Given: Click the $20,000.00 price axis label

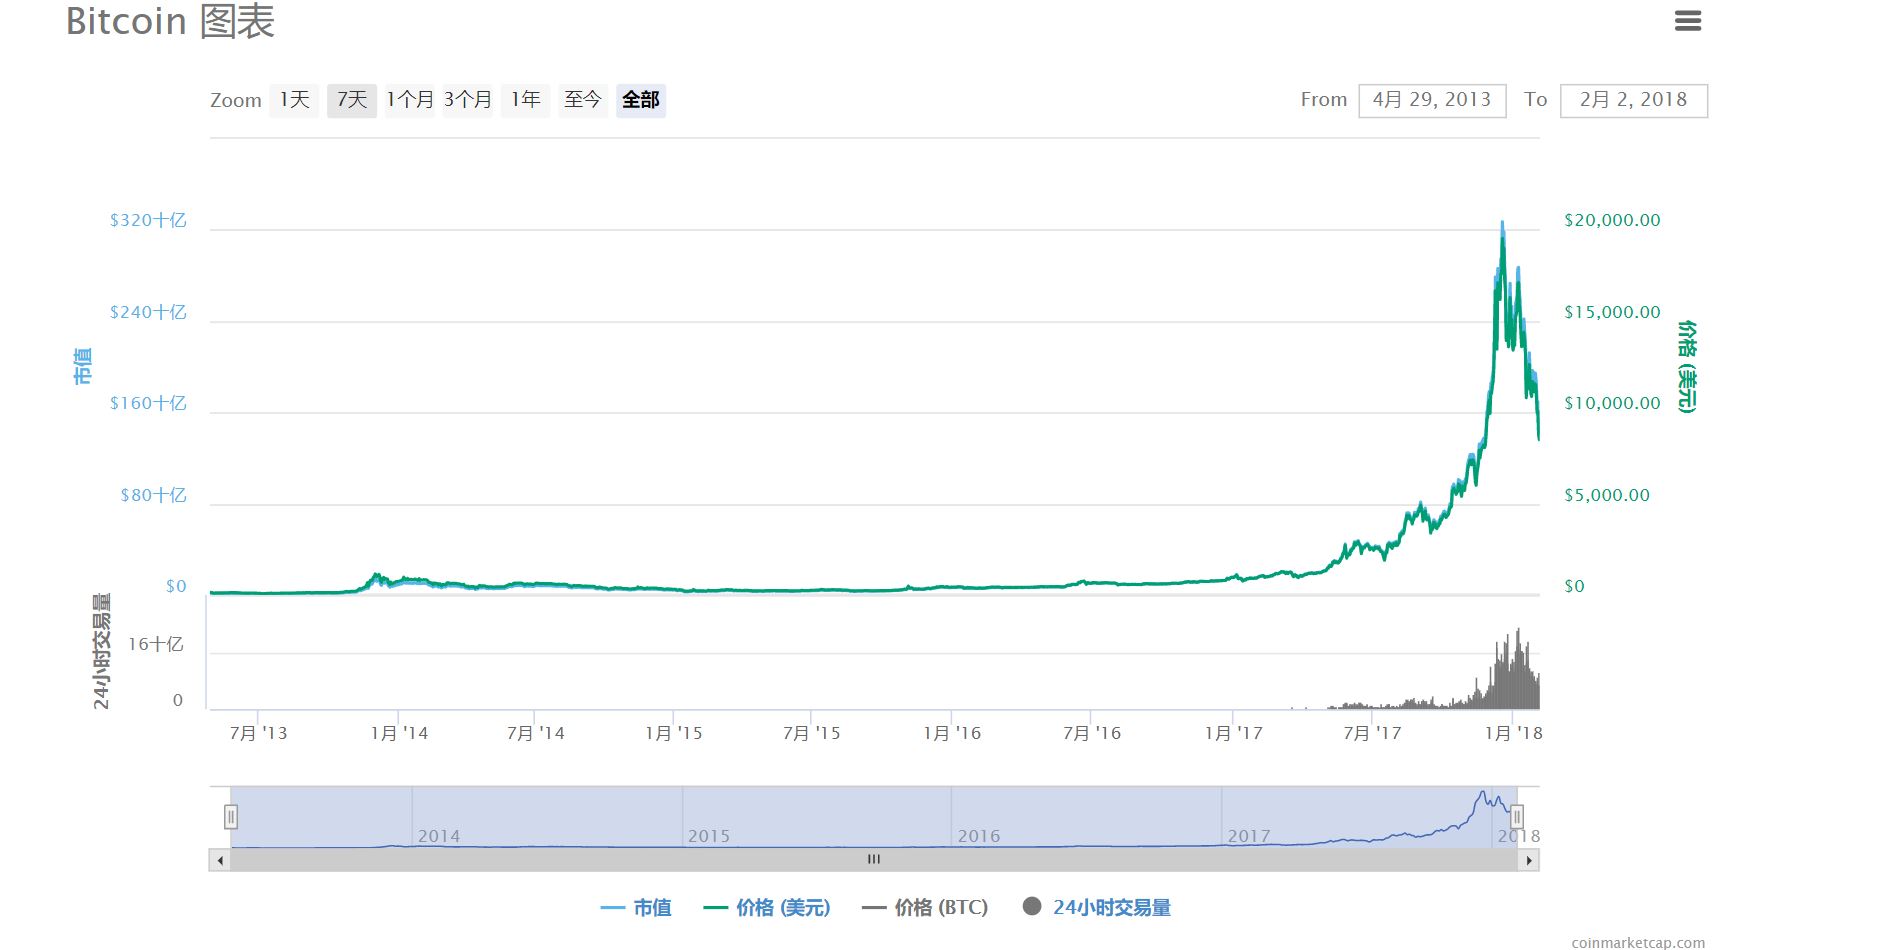Looking at the screenshot, I should click(1612, 220).
